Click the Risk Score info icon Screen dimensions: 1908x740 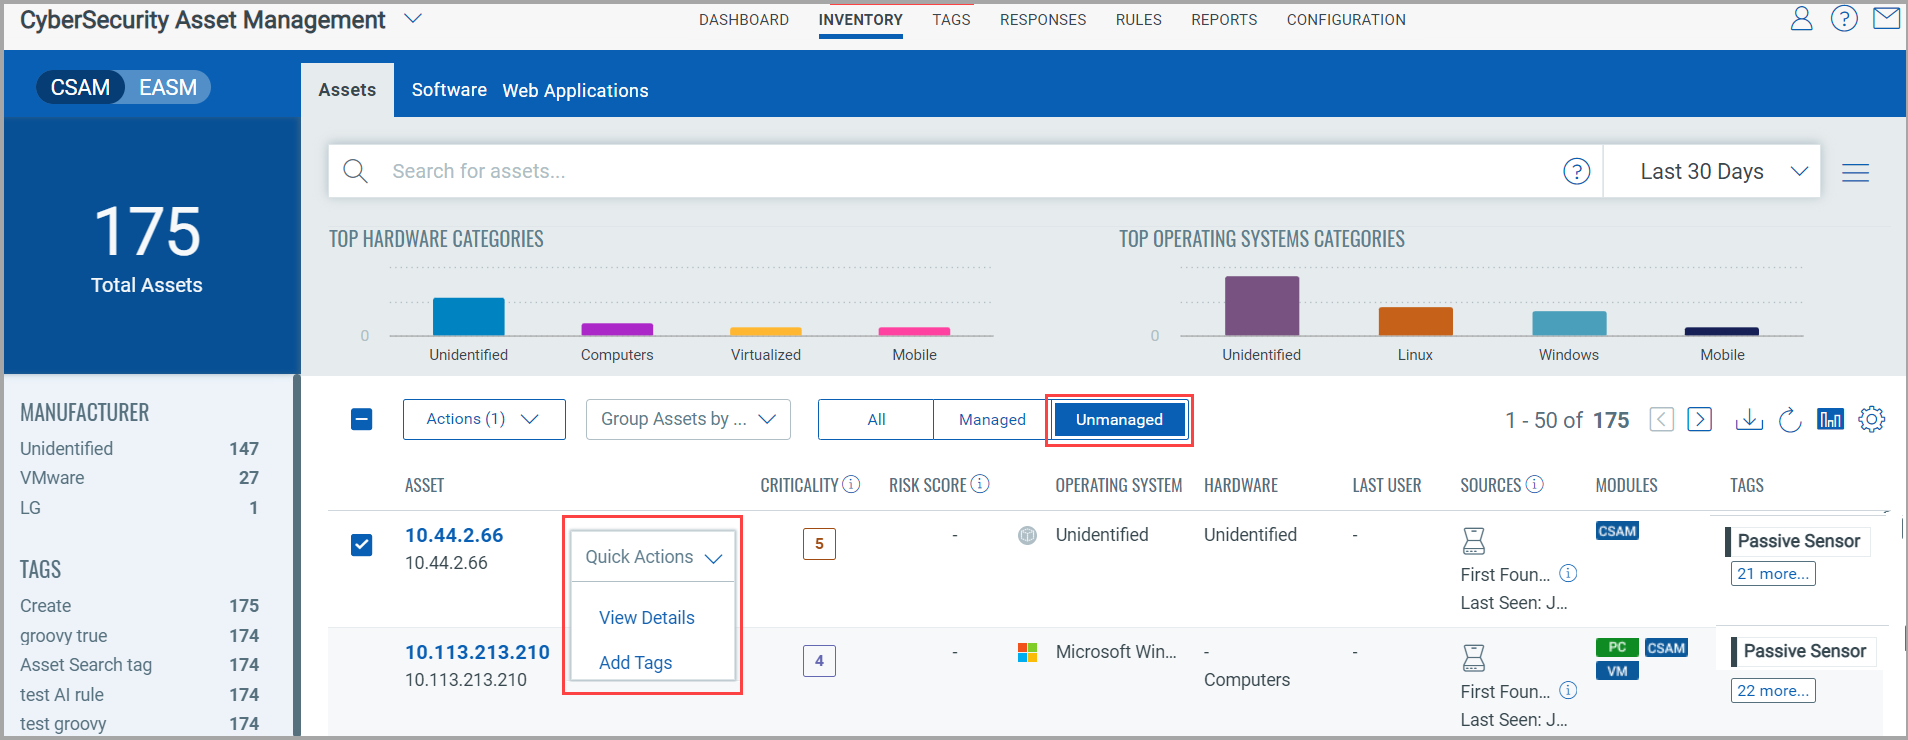[x=980, y=484]
